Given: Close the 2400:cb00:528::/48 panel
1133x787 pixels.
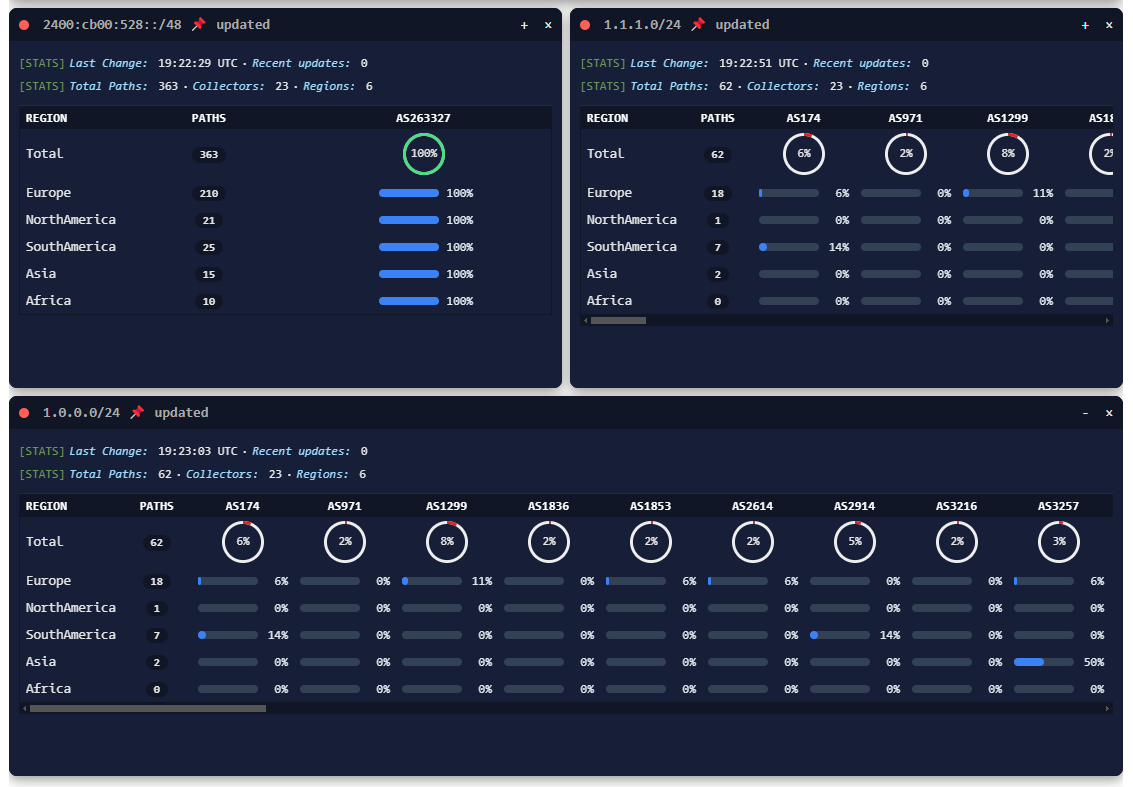Looking at the screenshot, I should 548,25.
